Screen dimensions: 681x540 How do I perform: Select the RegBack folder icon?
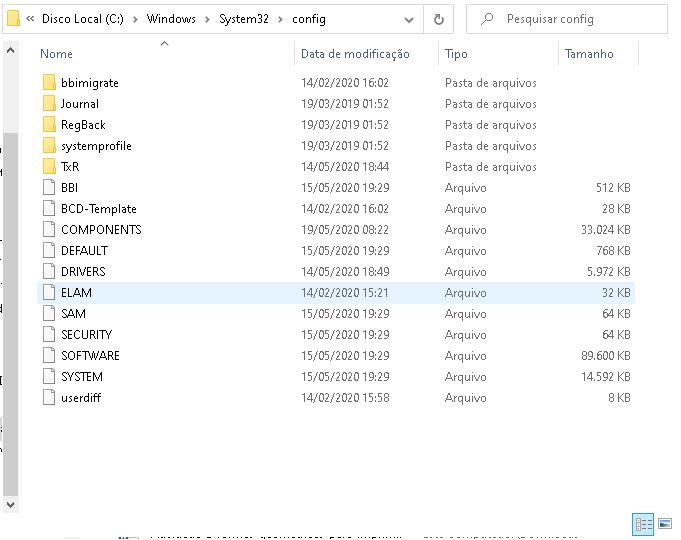(x=50, y=125)
